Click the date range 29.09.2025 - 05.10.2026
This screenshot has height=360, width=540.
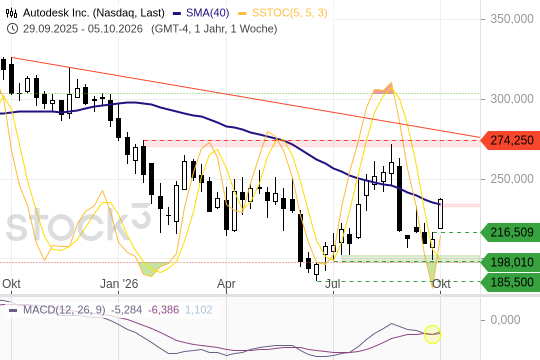tap(83, 29)
